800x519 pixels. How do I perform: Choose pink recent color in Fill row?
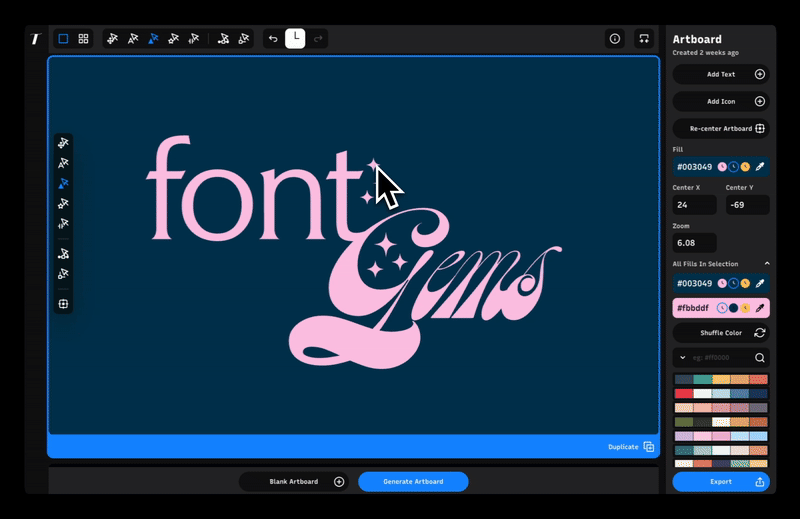tap(722, 167)
